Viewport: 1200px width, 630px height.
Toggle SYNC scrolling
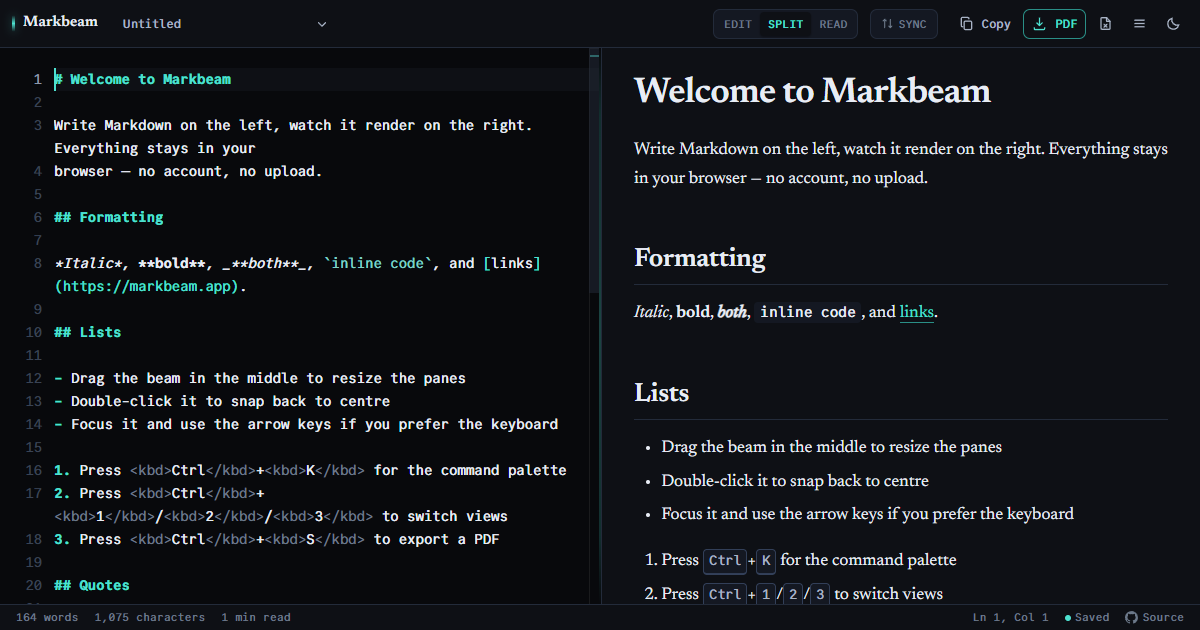tap(904, 24)
